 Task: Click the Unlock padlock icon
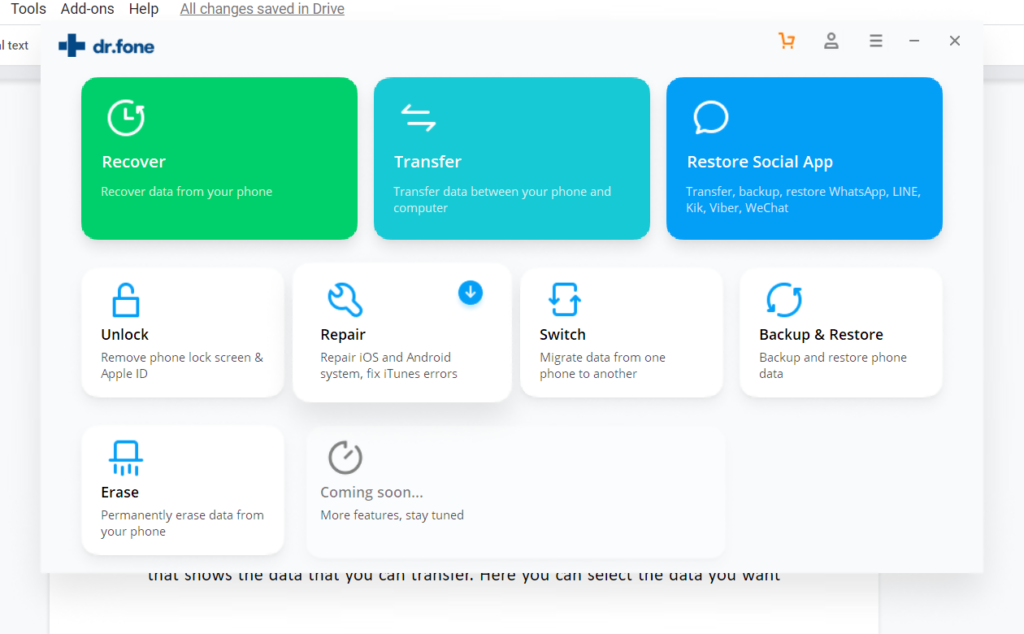125,300
